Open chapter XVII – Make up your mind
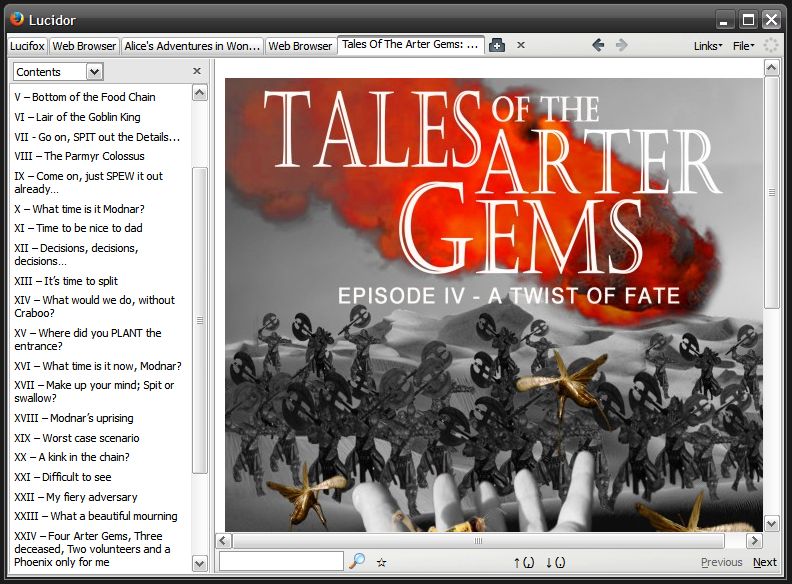Screen dimensions: 792x584 pyautogui.click(x=94, y=392)
